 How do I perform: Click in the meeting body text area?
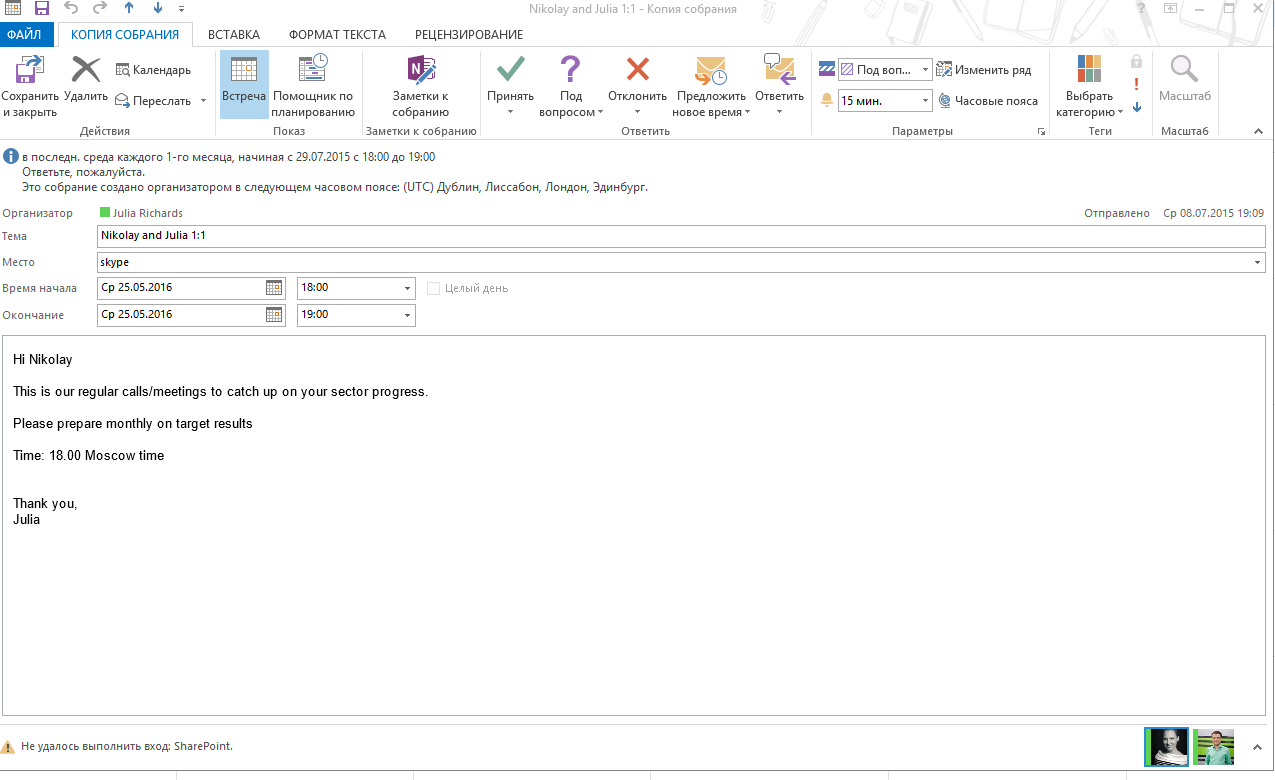click(x=634, y=525)
